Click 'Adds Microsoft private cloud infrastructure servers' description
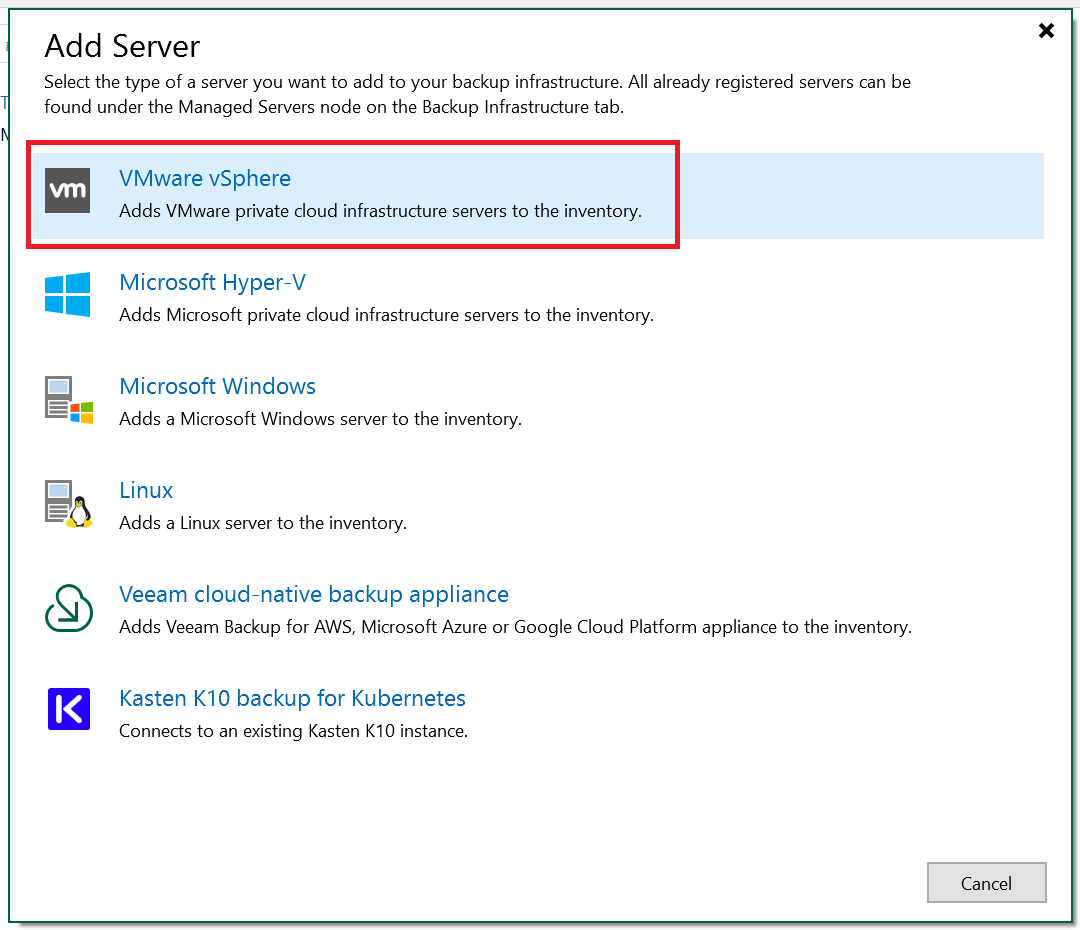 386,315
